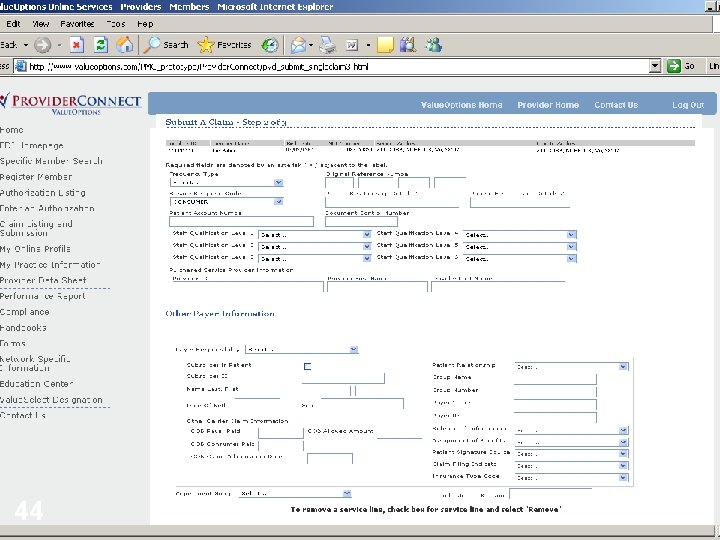Click the Stop loading icon
This screenshot has height=540, width=720.
tap(76, 45)
